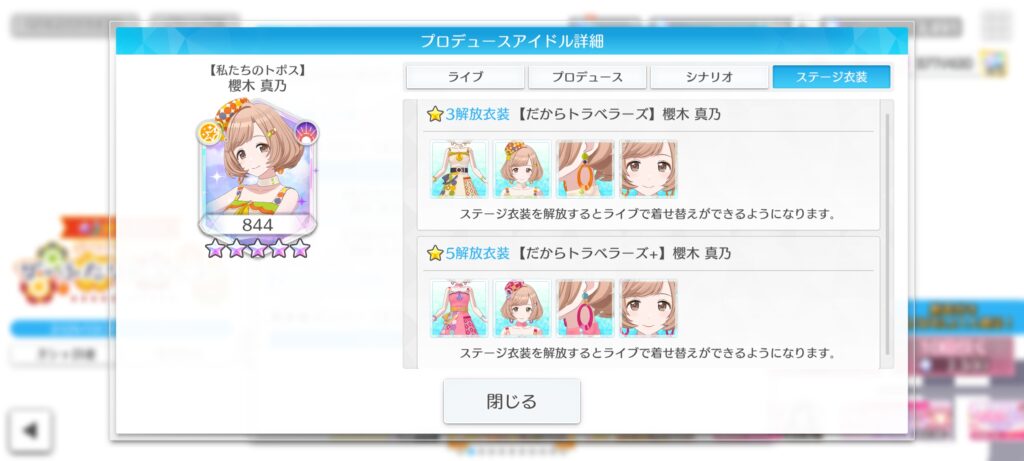Switch to the ライブ tab
This screenshot has height=461, width=1024.
pos(465,77)
